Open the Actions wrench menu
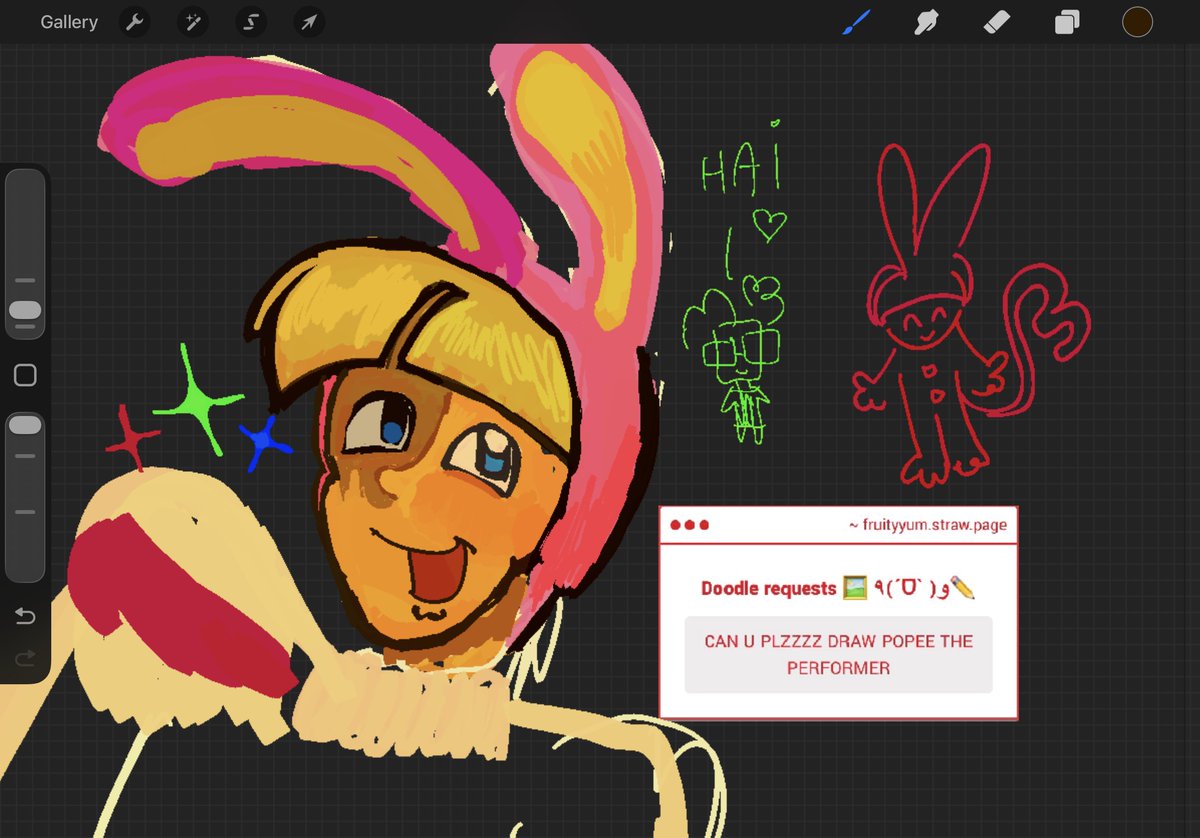The height and width of the screenshot is (838, 1200). click(x=134, y=22)
